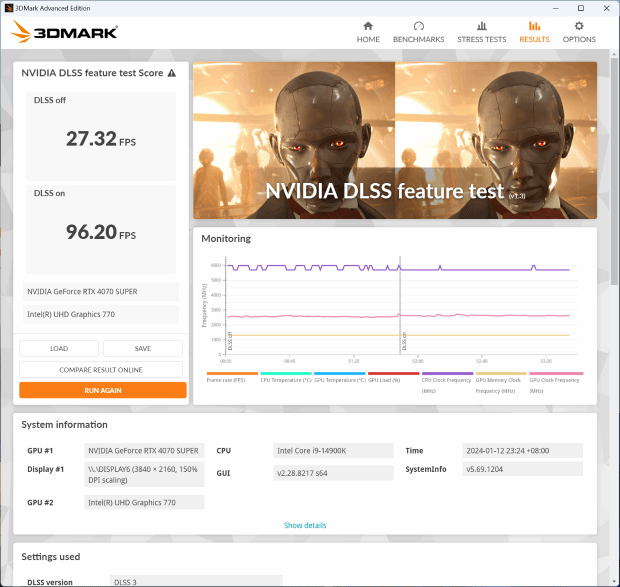Open the Show details link
620x587 pixels.
[x=305, y=525]
